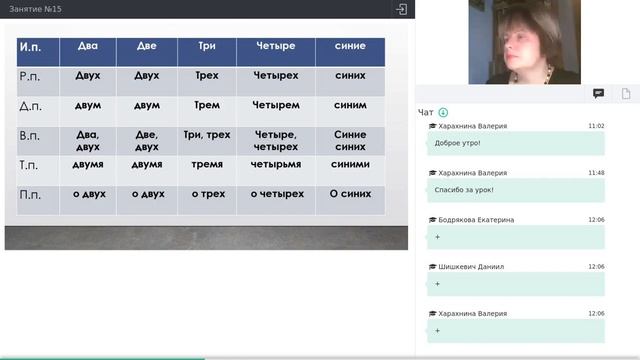640x360 pixels.
Task: Click the playback progress bar at bottom
Action: click(320, 358)
